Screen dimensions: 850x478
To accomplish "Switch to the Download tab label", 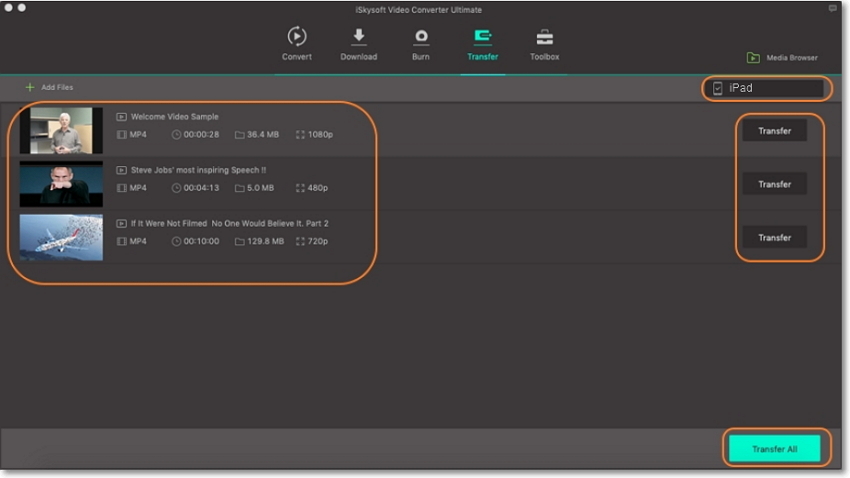I will pos(358,57).
